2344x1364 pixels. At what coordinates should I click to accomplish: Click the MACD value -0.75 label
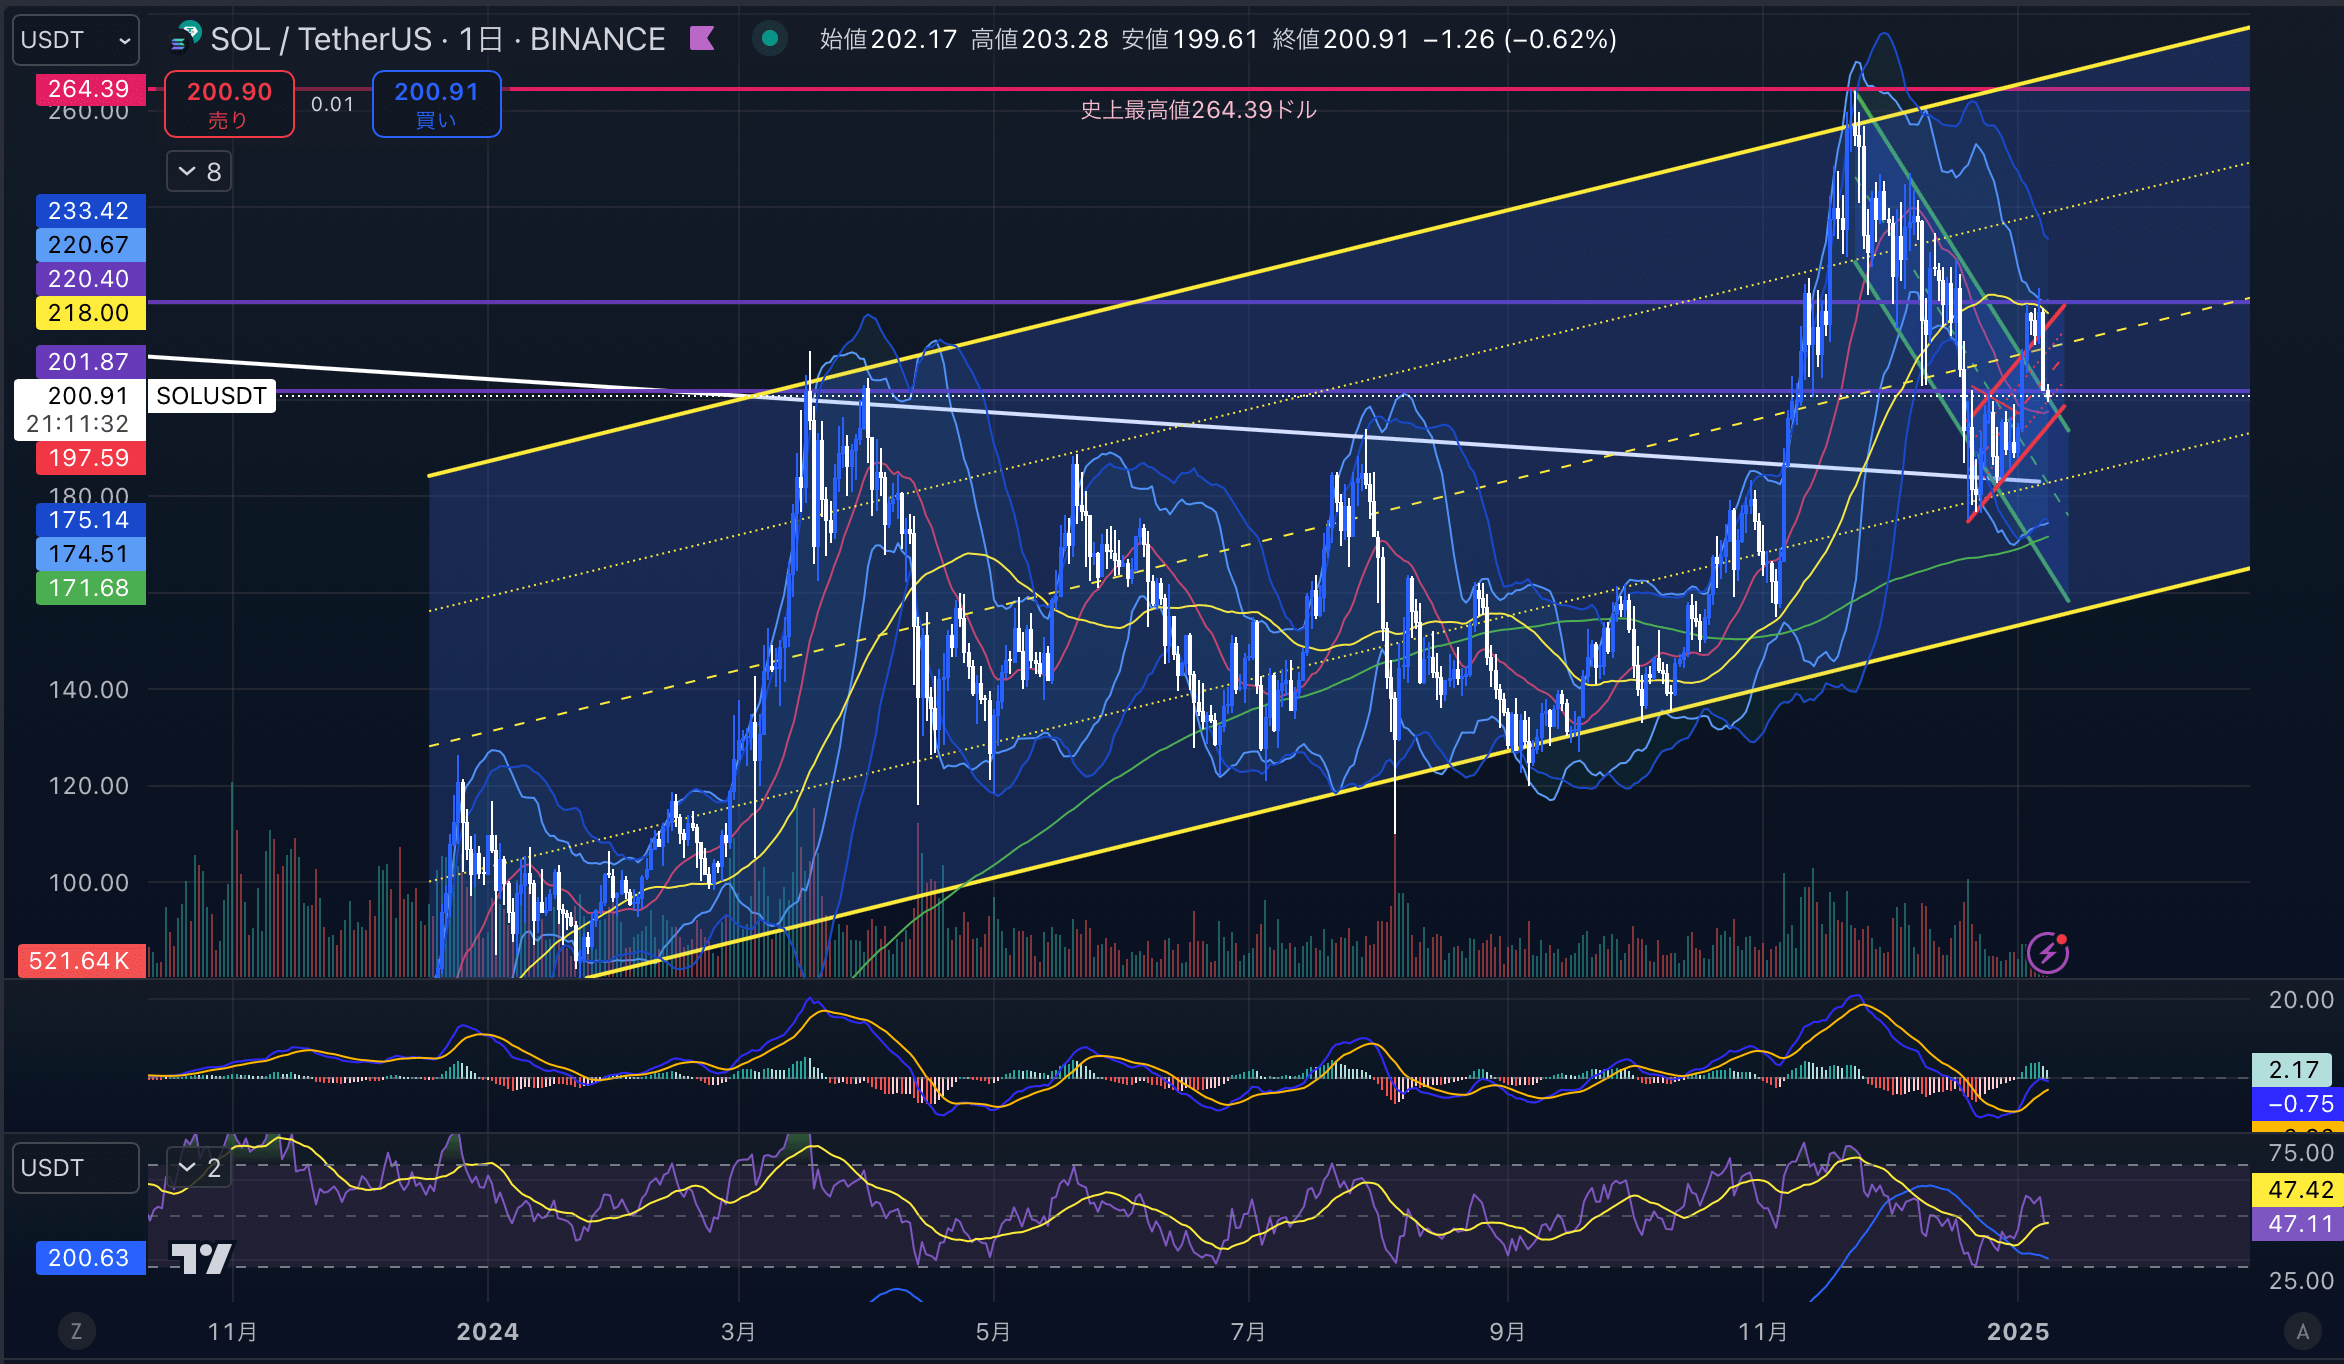[2298, 1104]
